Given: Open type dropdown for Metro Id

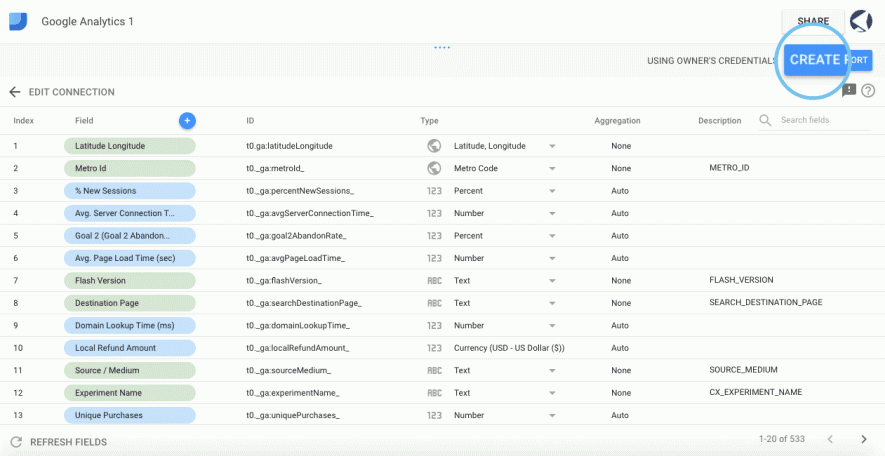Looking at the screenshot, I should pyautogui.click(x=552, y=169).
